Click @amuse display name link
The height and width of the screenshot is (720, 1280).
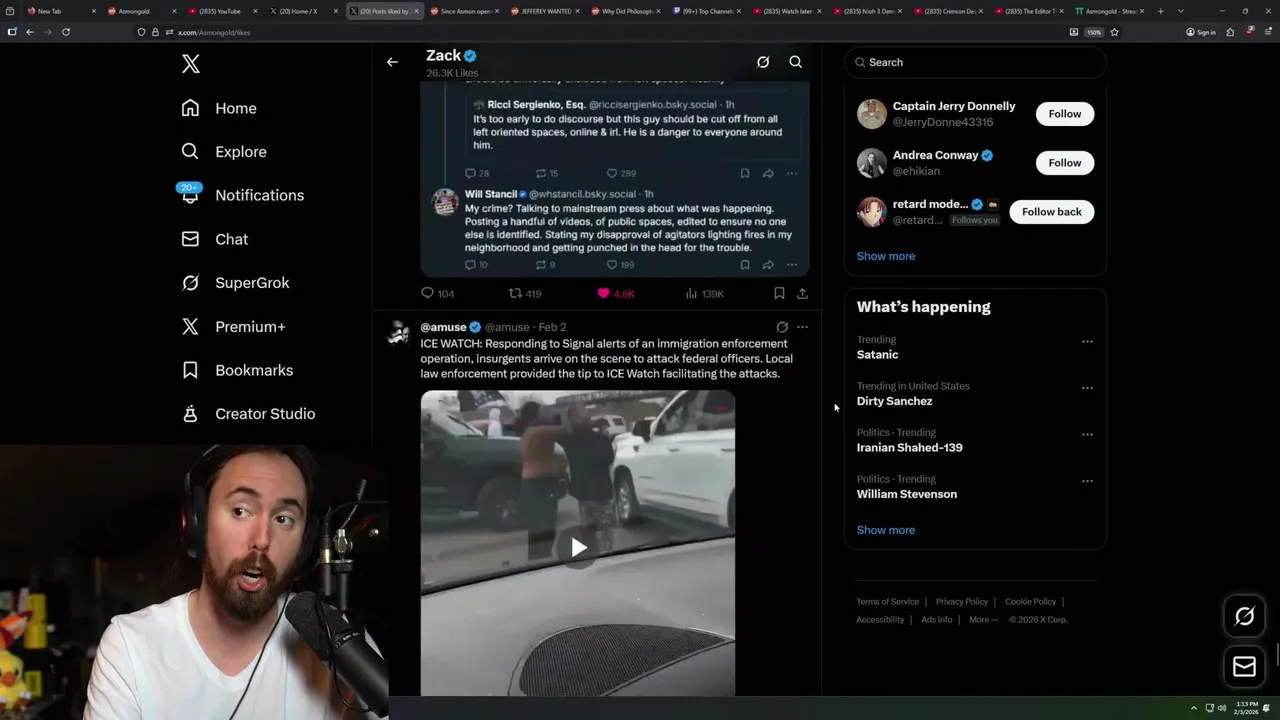tap(443, 327)
